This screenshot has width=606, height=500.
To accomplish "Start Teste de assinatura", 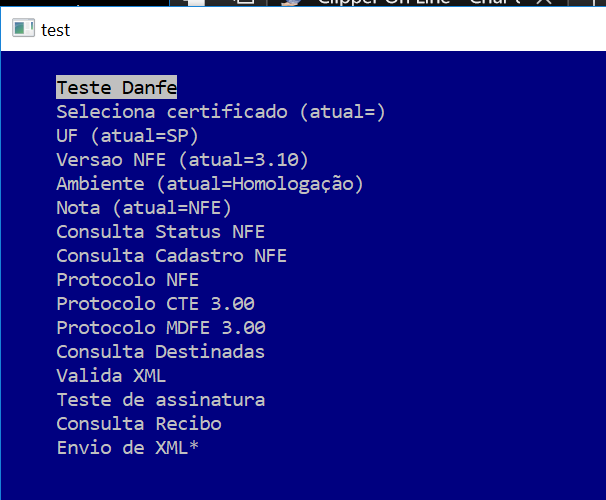I will point(160,400).
